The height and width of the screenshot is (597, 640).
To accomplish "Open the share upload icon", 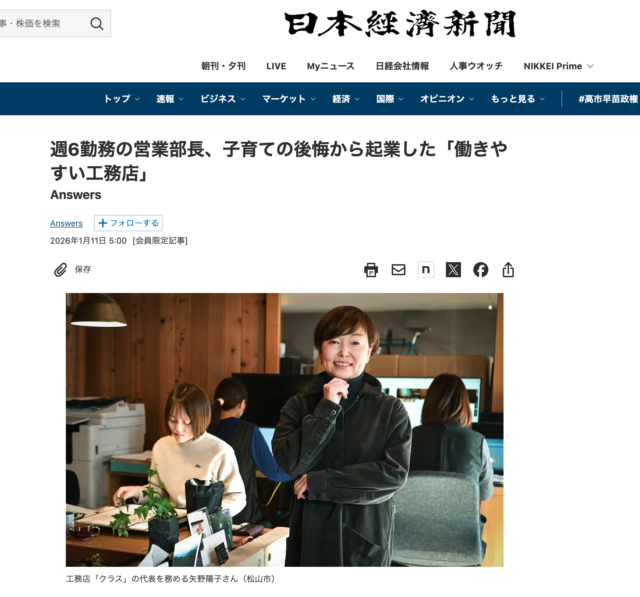I will tap(508, 270).
